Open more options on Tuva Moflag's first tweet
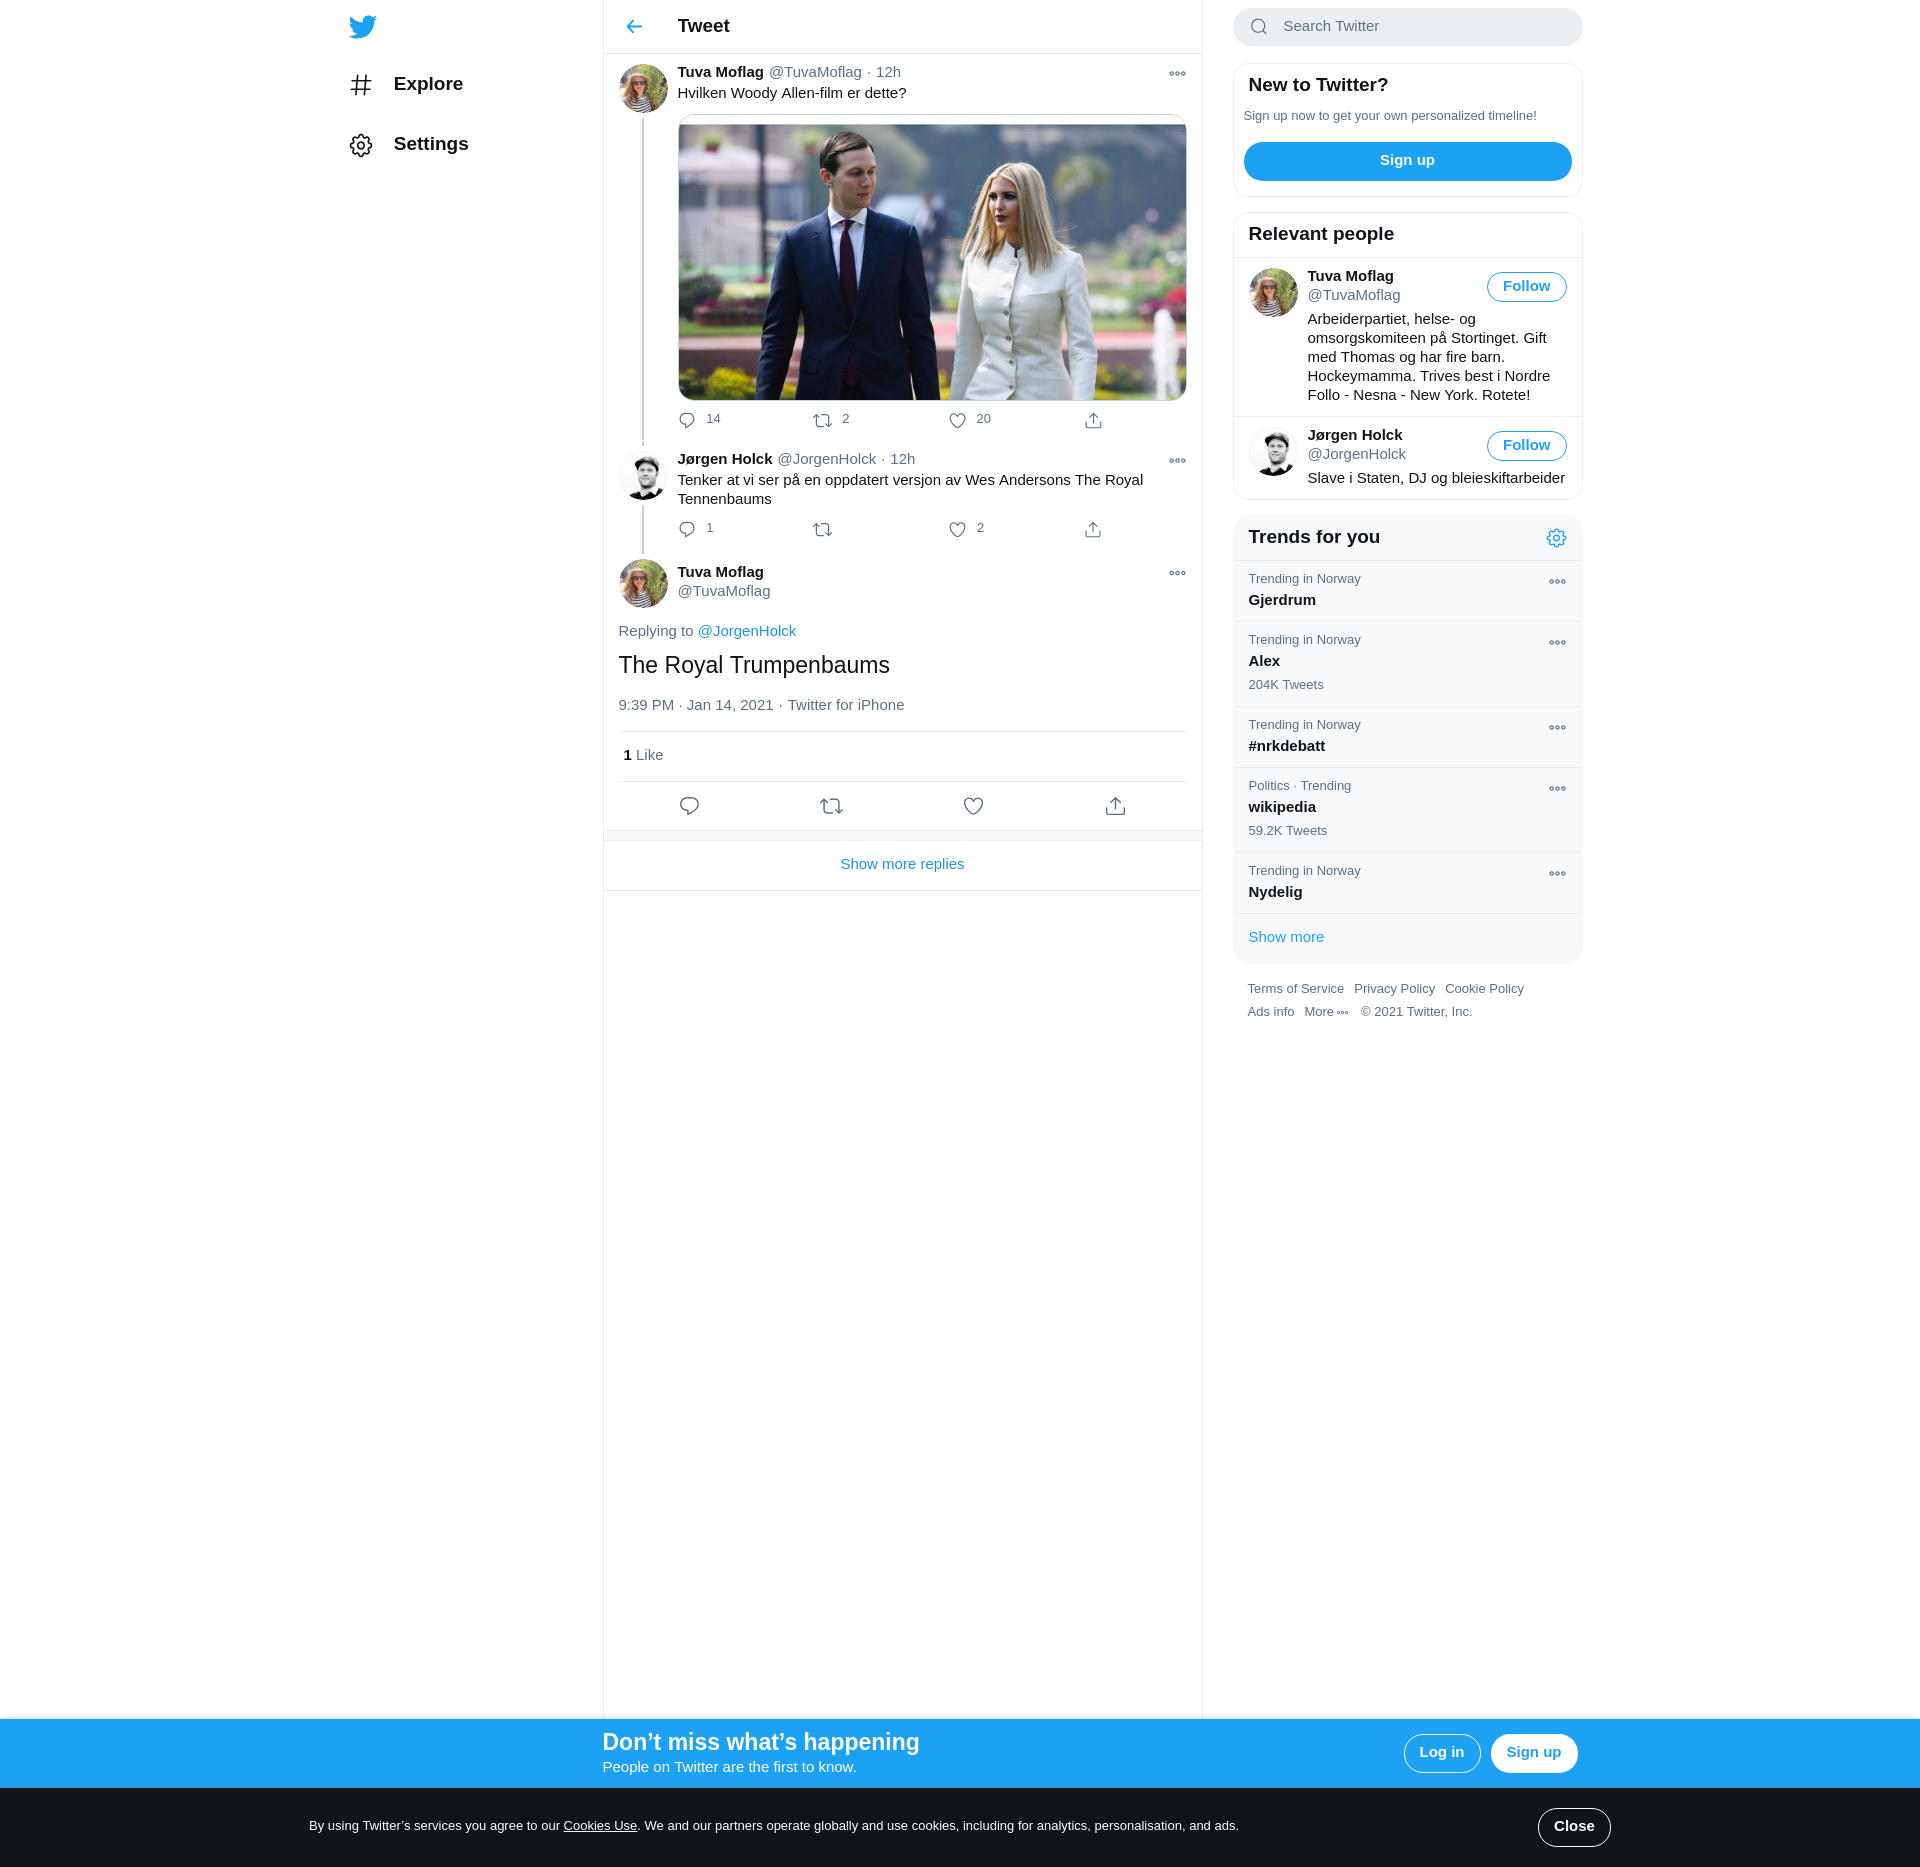This screenshot has width=1920, height=1867. coord(1177,74)
